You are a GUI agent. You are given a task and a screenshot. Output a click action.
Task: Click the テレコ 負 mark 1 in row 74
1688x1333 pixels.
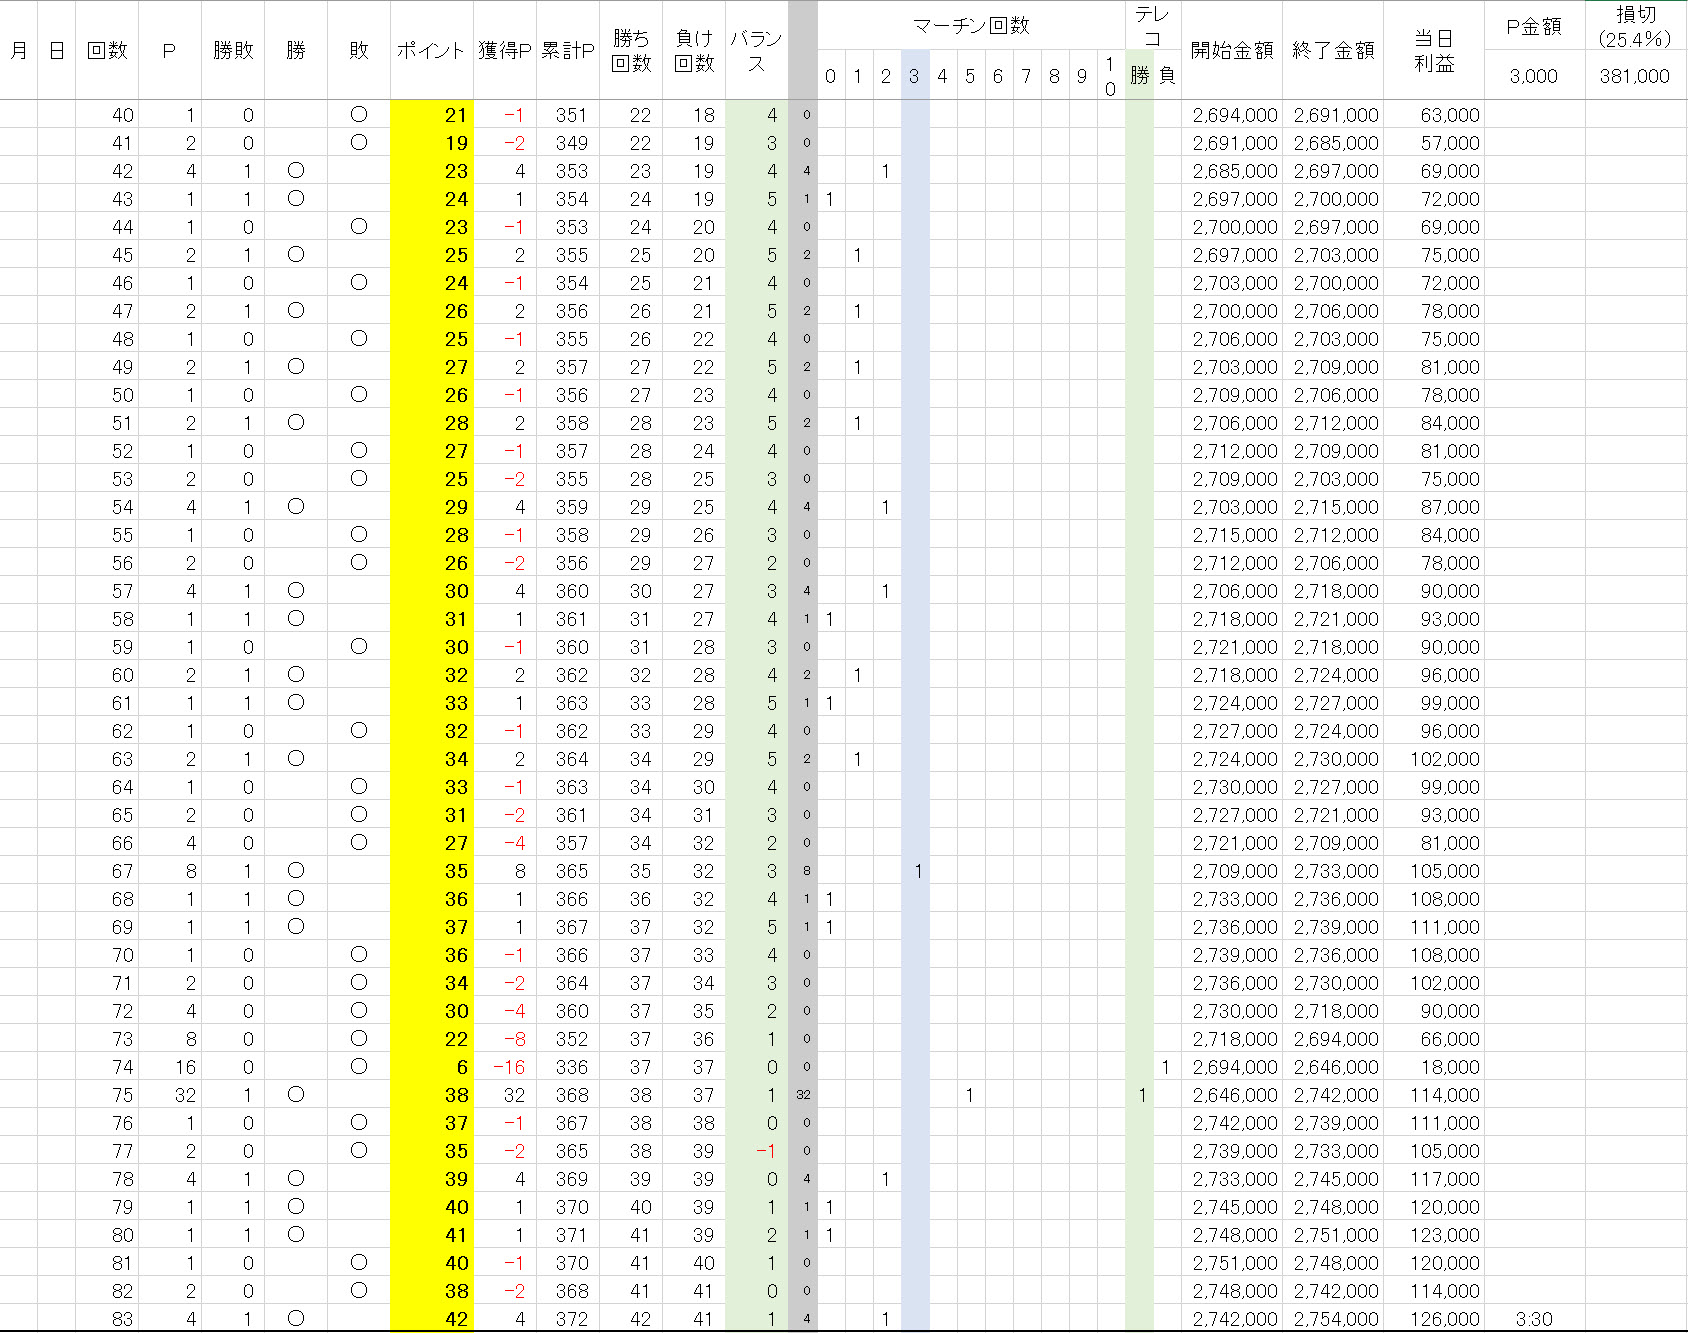[1167, 1067]
